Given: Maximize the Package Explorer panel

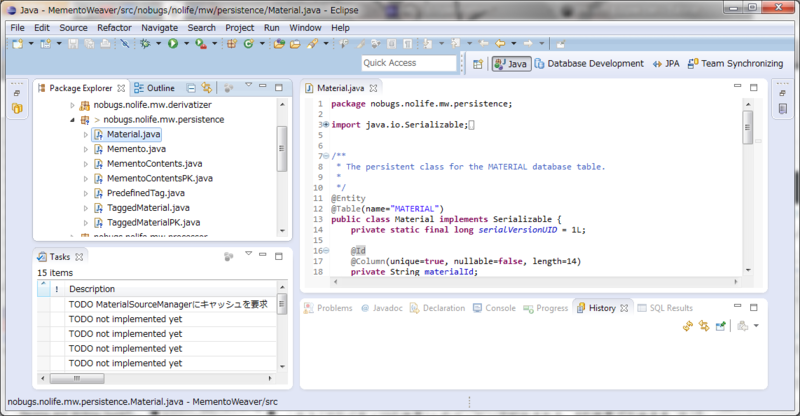Looking at the screenshot, I should pos(279,88).
